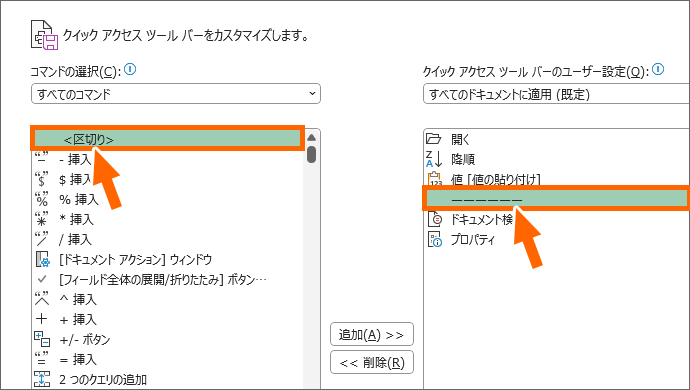The width and height of the screenshot is (690, 390).
Task: Select the separator line in right list
Action: tap(555, 199)
